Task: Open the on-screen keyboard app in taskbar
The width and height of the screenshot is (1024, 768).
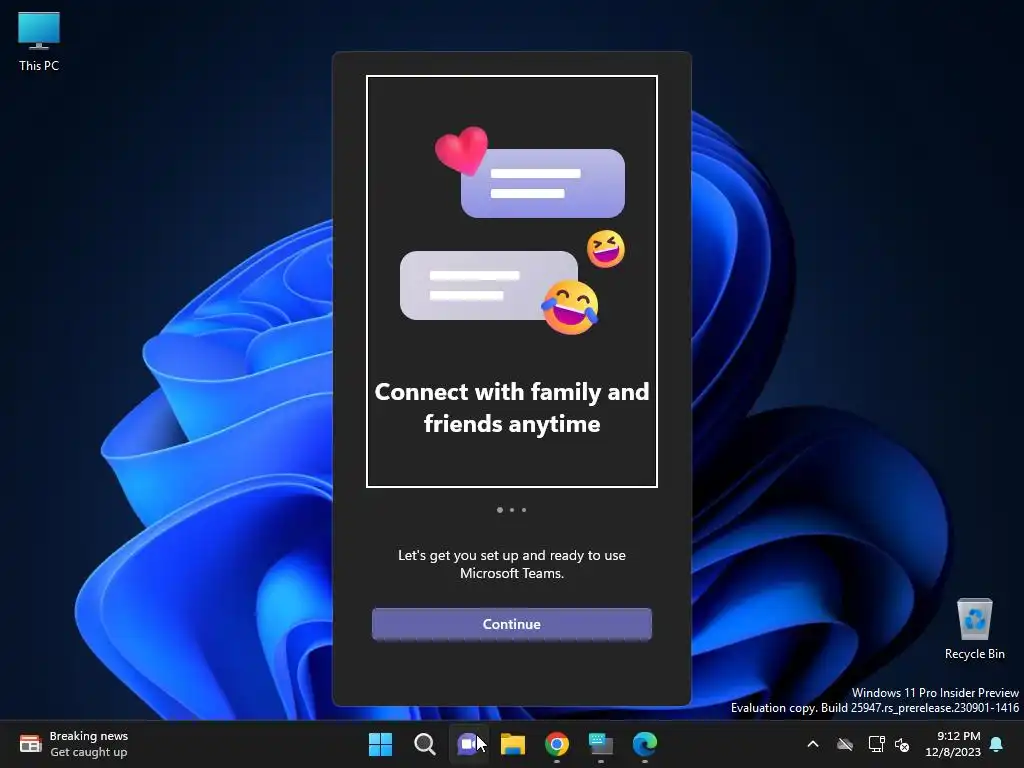Action: pos(601,744)
